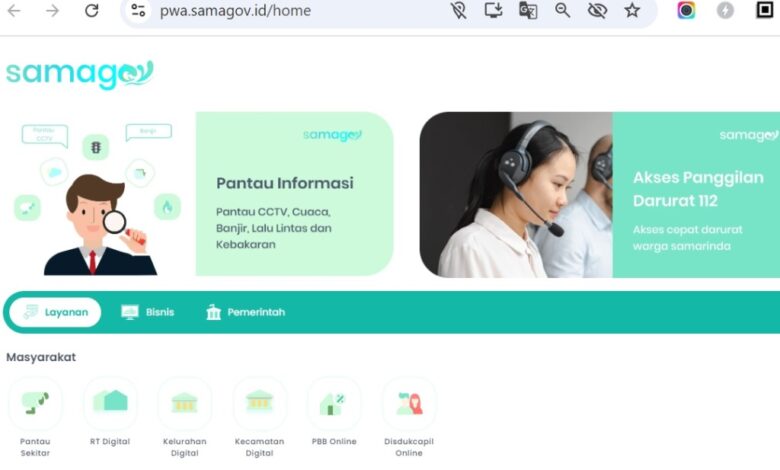Click the zoom magnifier icon in address bar
The width and height of the screenshot is (780, 470).
click(562, 10)
